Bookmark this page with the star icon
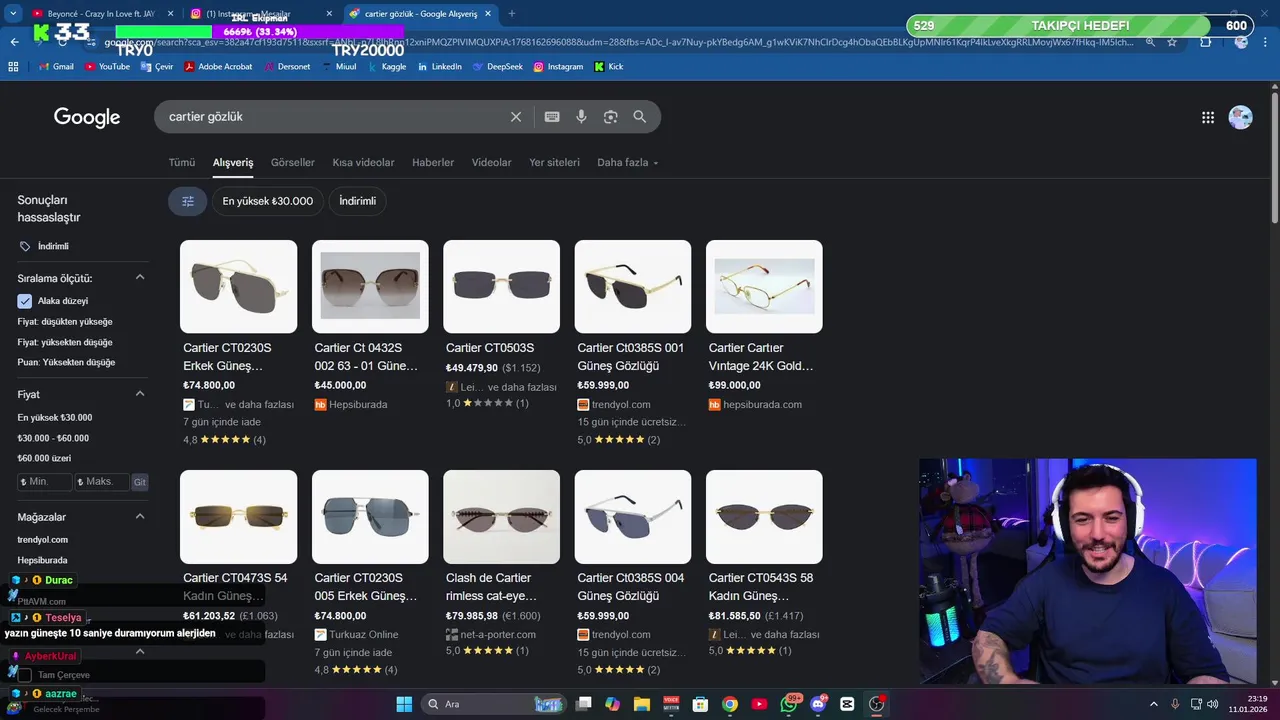The width and height of the screenshot is (1280, 720). [x=1172, y=42]
